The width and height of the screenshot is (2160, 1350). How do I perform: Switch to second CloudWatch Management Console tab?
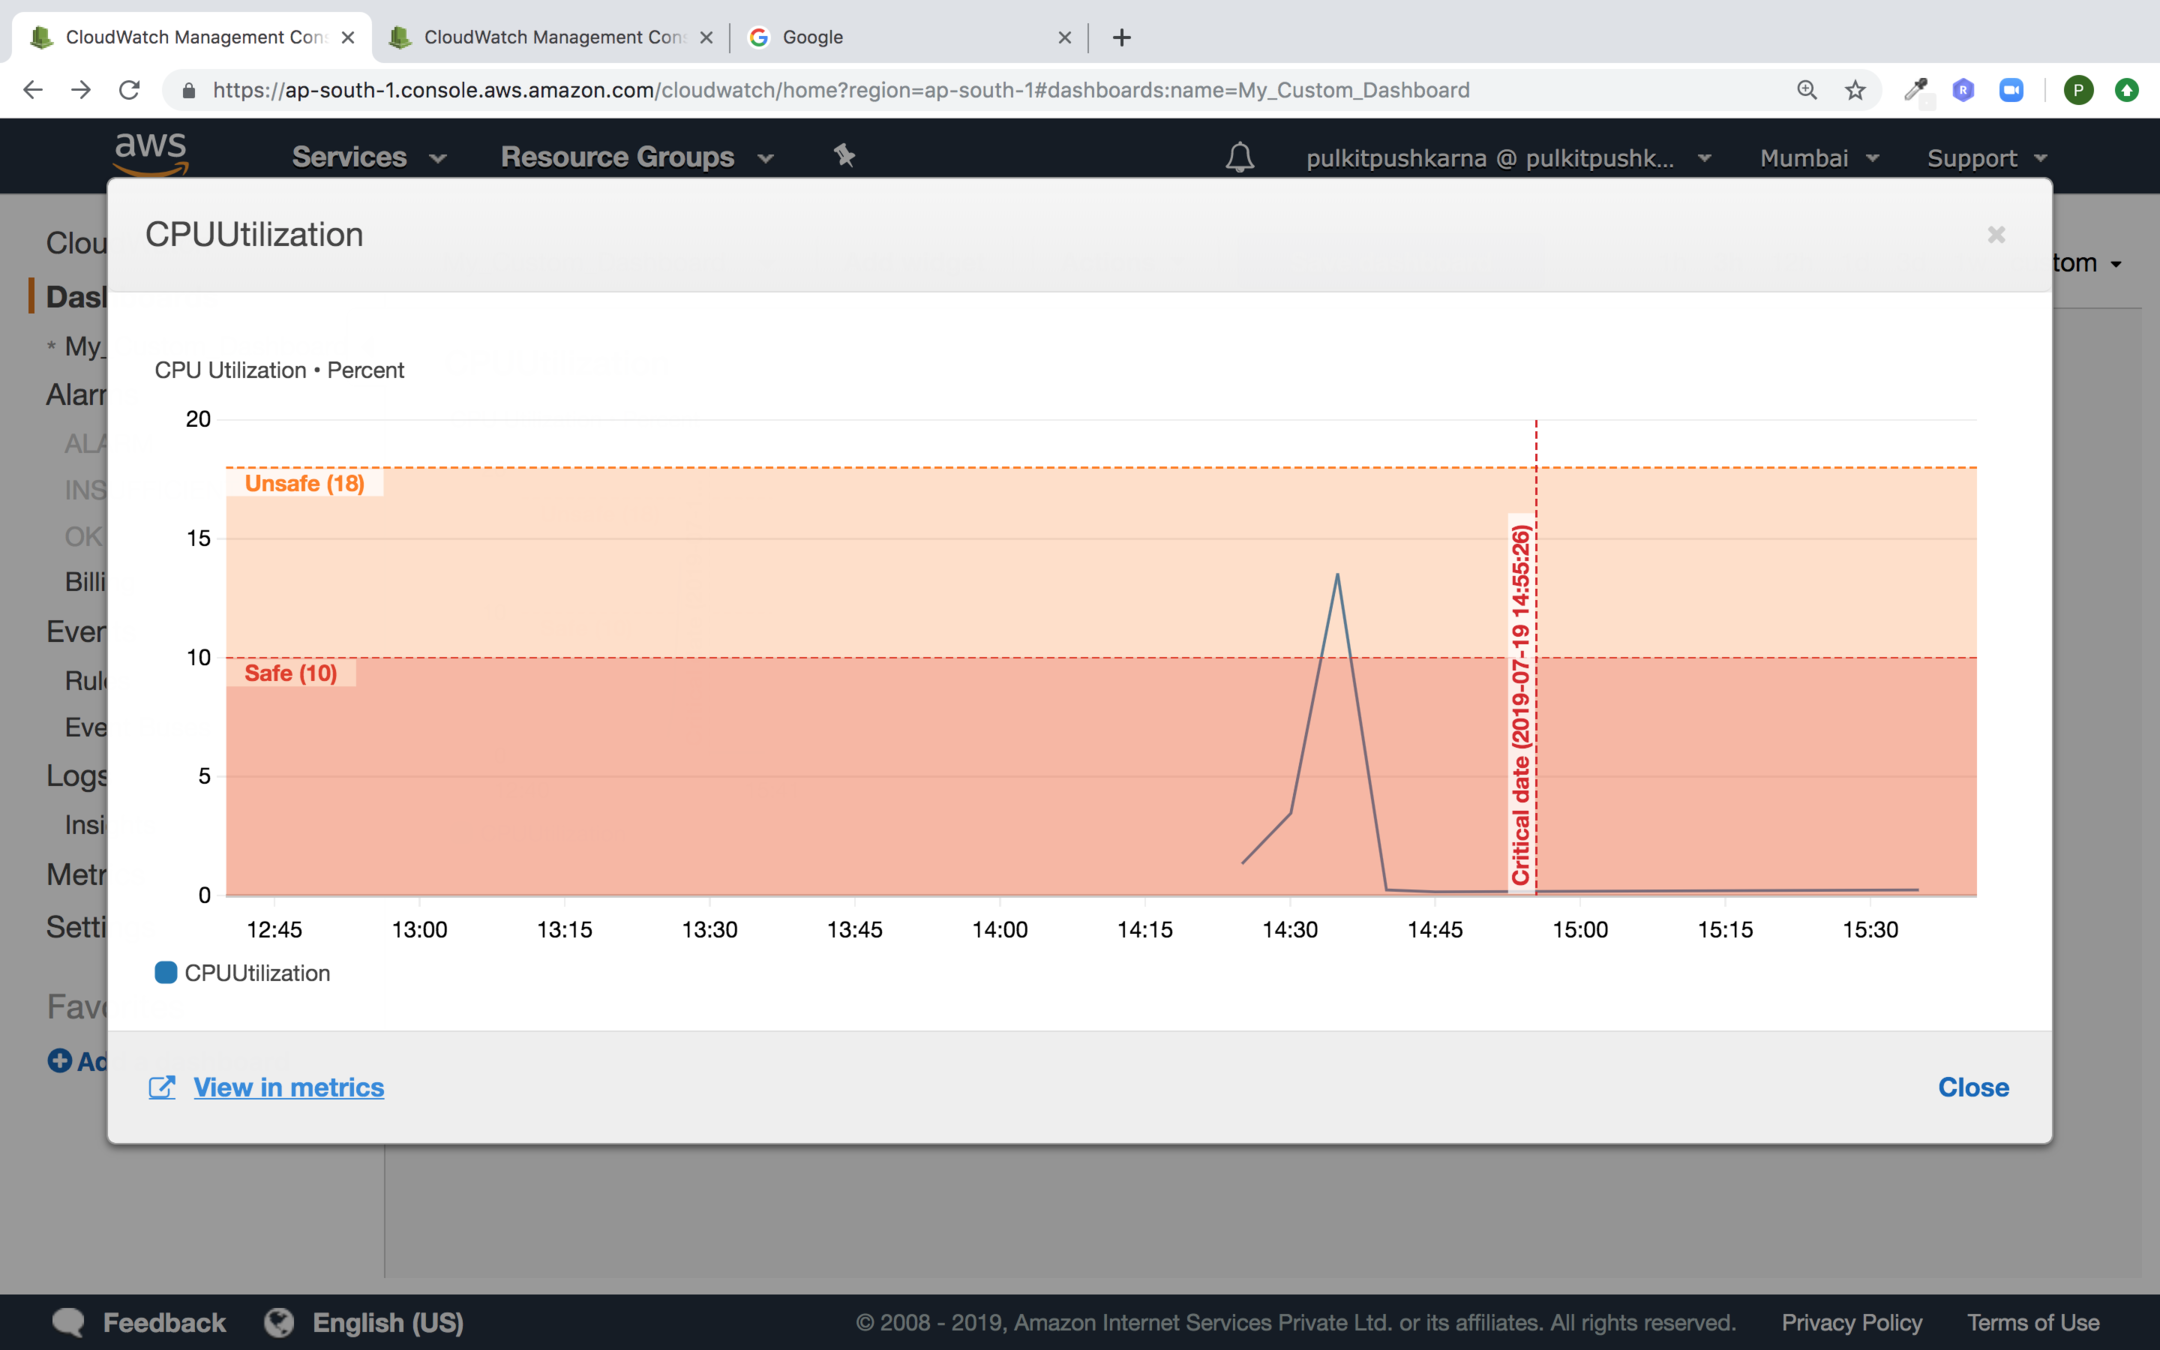tap(550, 38)
